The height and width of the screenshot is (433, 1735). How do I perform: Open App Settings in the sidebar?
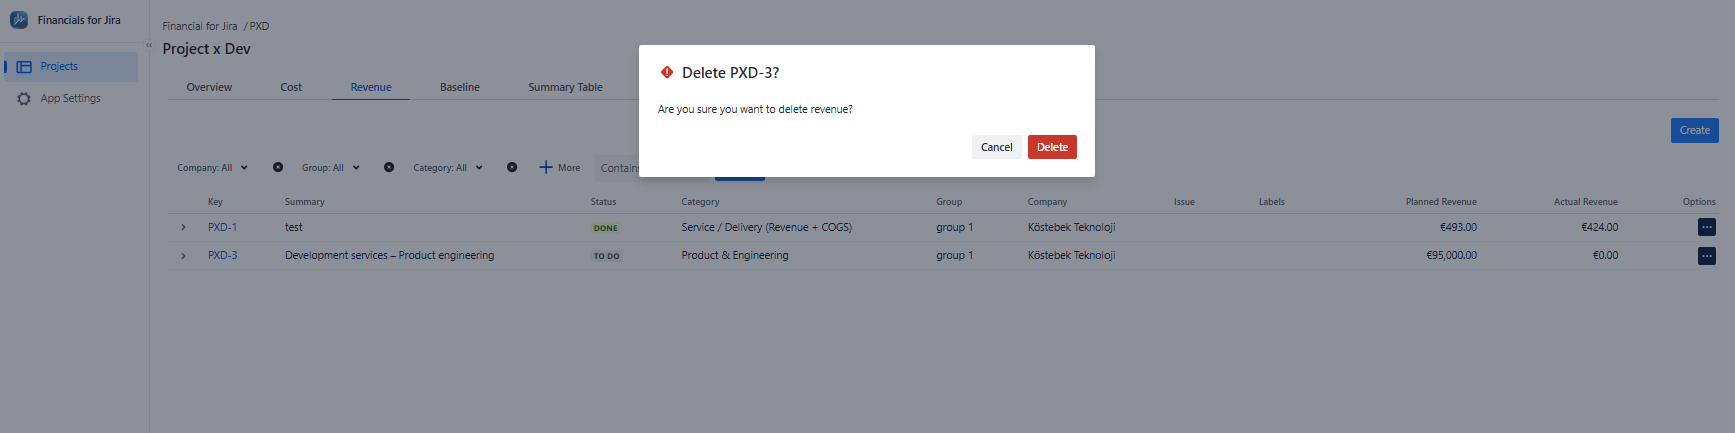tap(70, 98)
